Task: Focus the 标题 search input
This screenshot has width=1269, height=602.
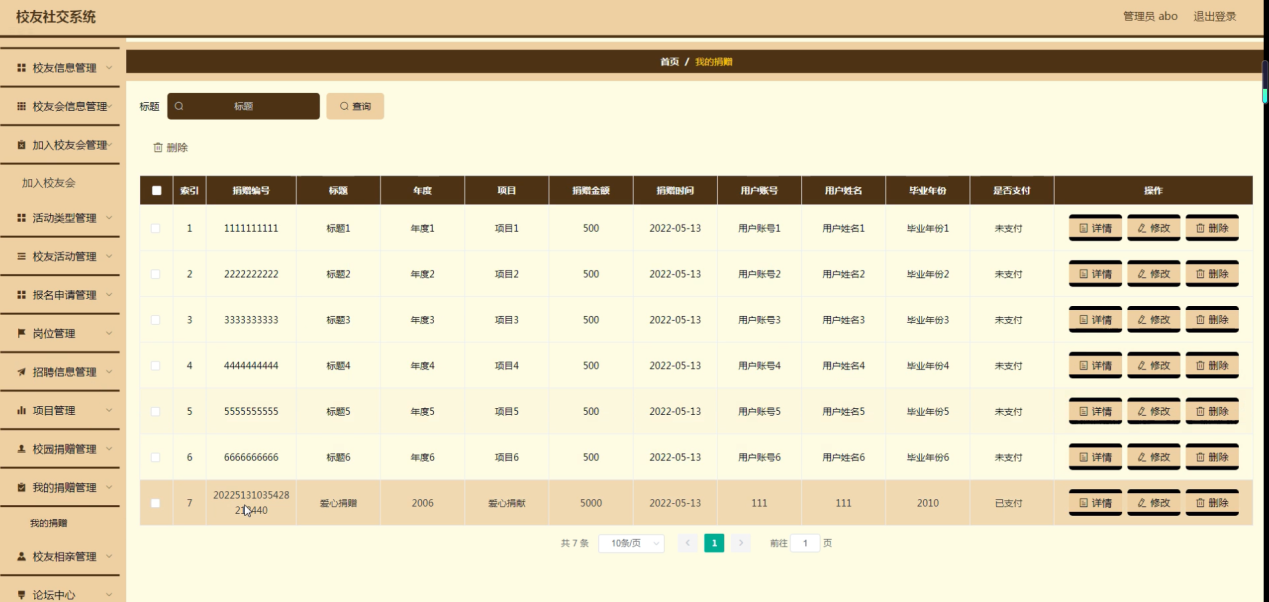Action: [243, 106]
